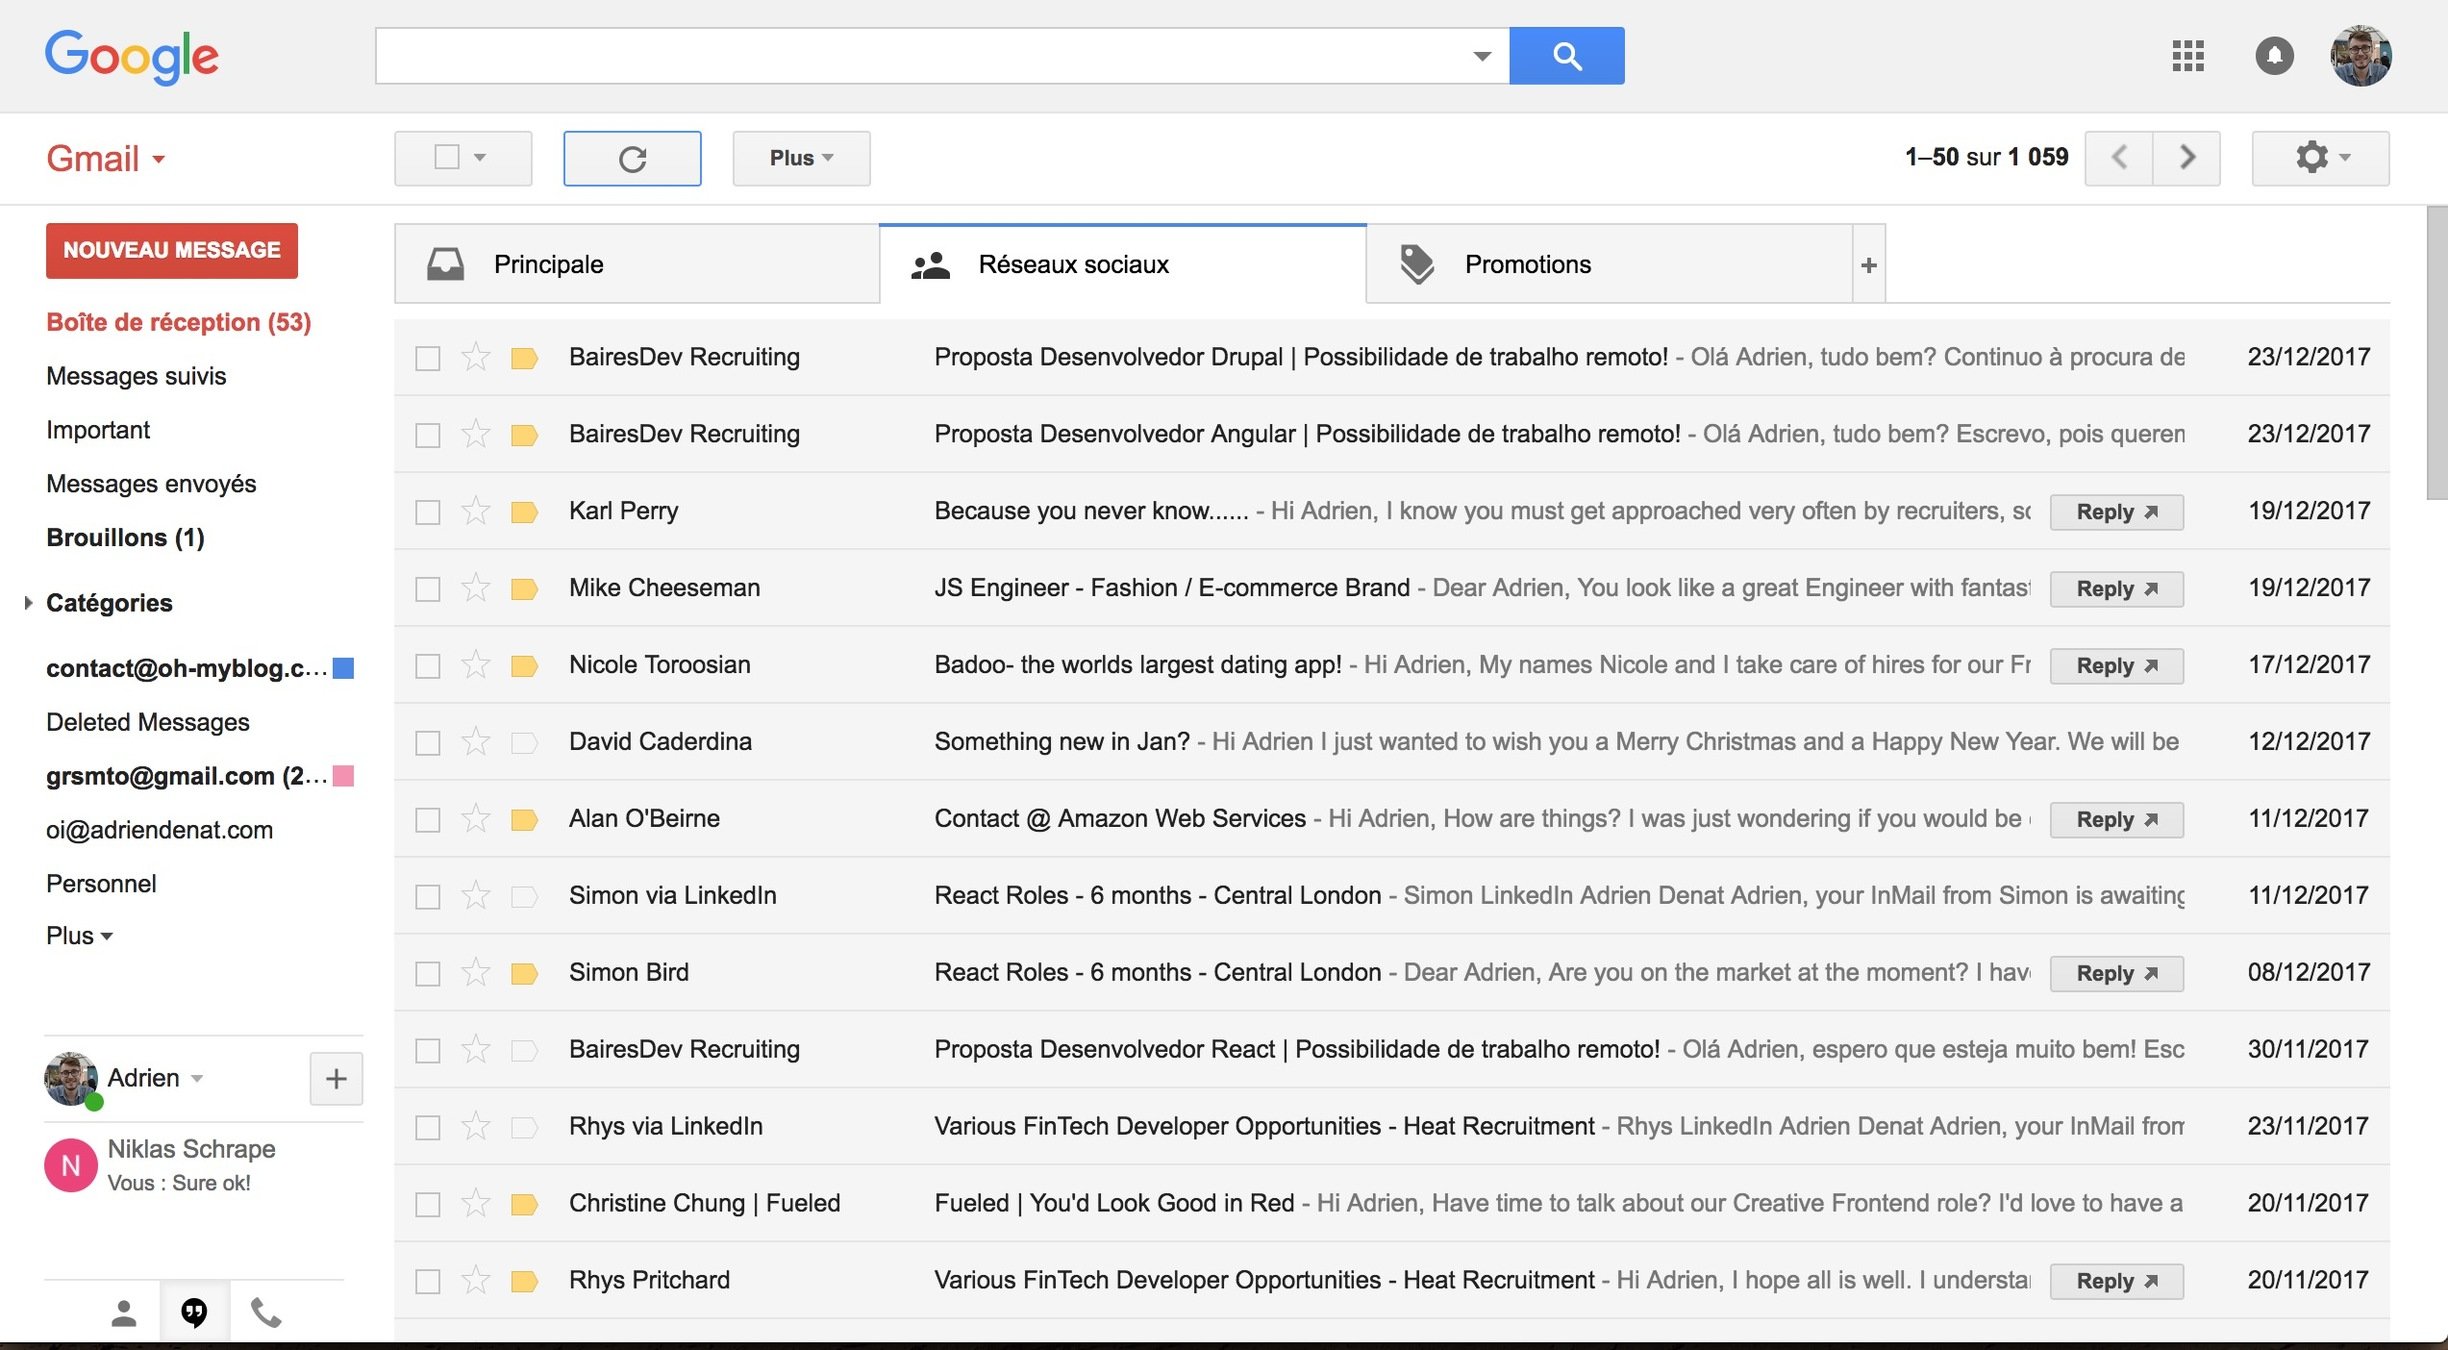Switch to the Principale tab

(x=548, y=264)
